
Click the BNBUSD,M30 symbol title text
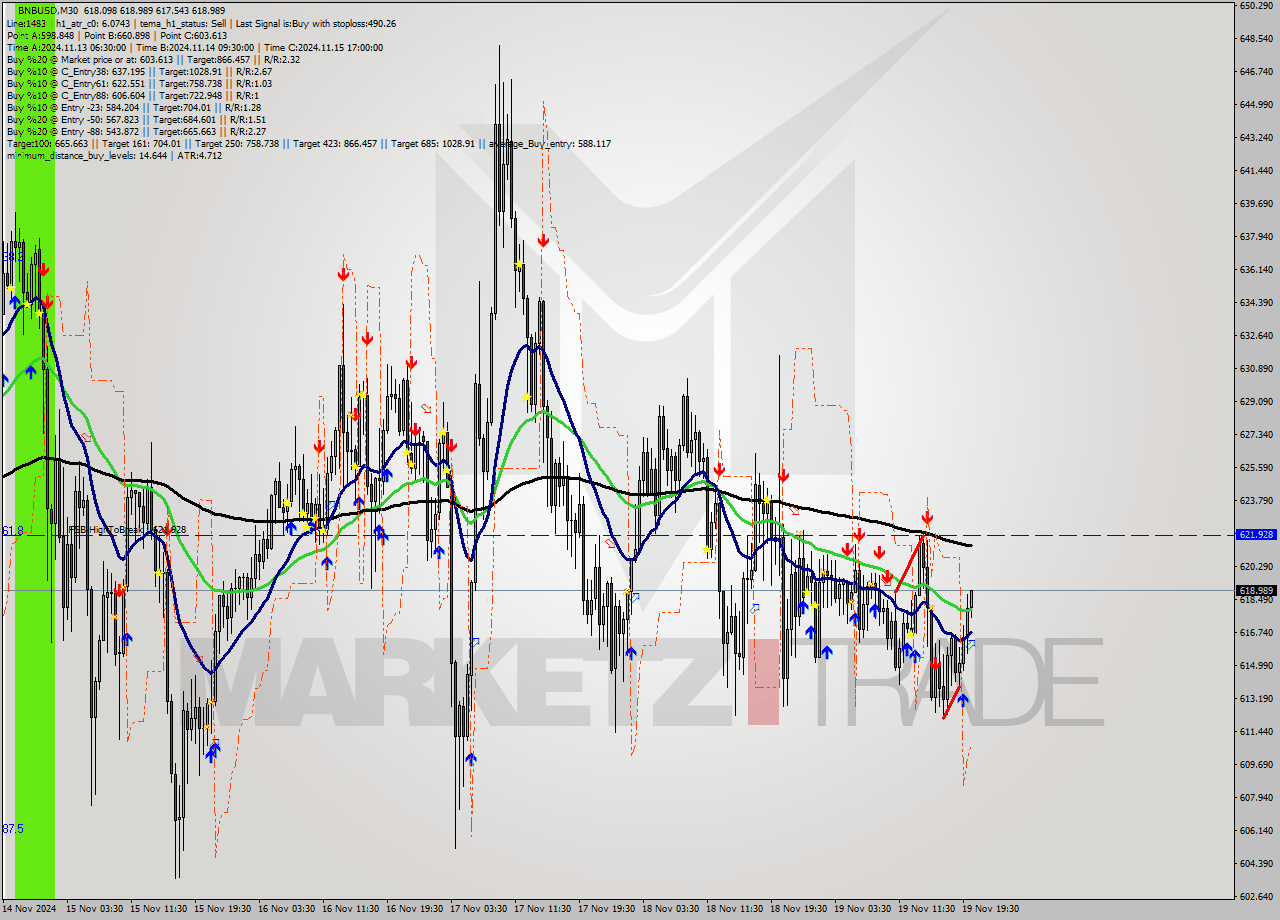47,9
